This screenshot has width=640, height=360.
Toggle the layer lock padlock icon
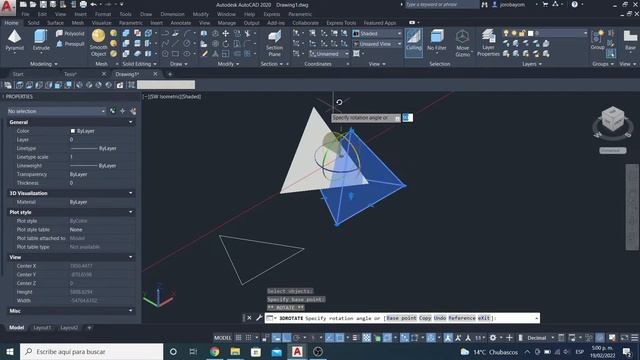(522, 33)
